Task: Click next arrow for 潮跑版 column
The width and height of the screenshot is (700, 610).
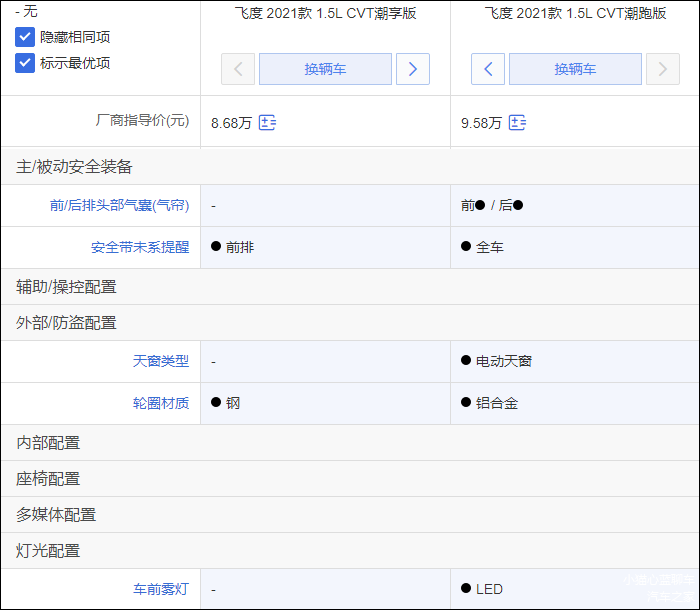Action: pyautogui.click(x=662, y=69)
